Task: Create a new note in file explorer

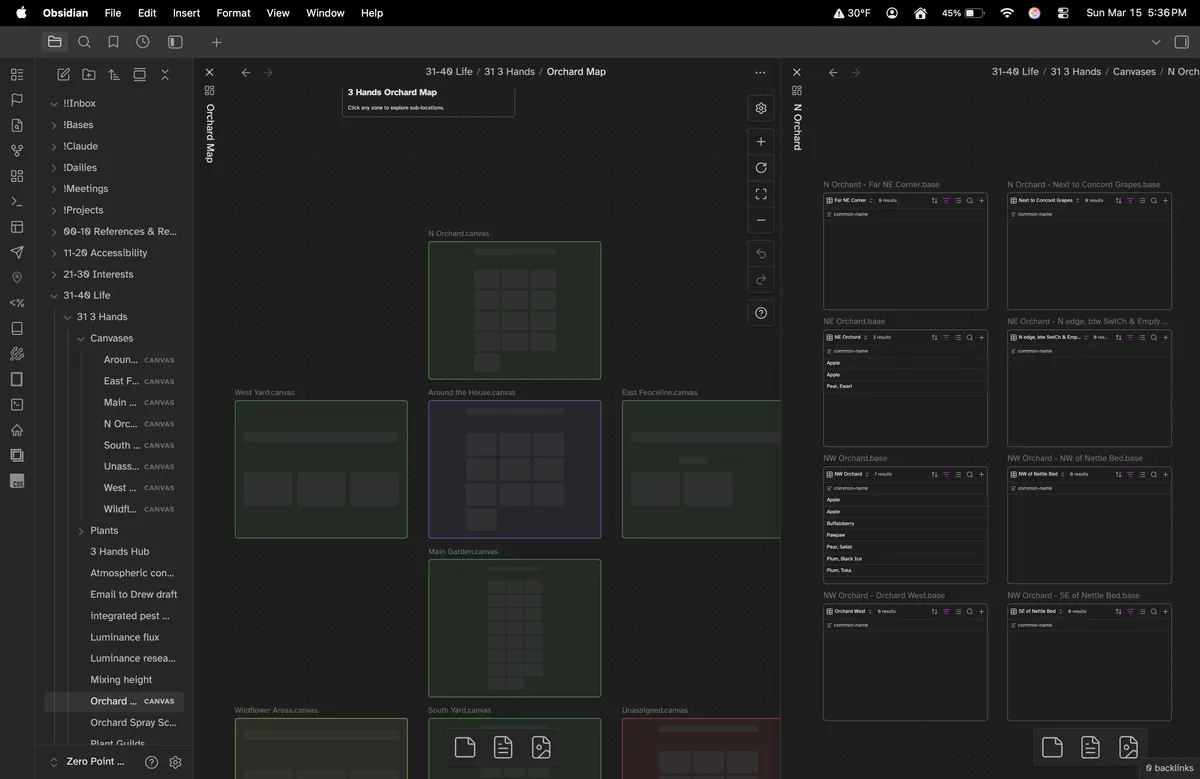Action: pyautogui.click(x=64, y=75)
